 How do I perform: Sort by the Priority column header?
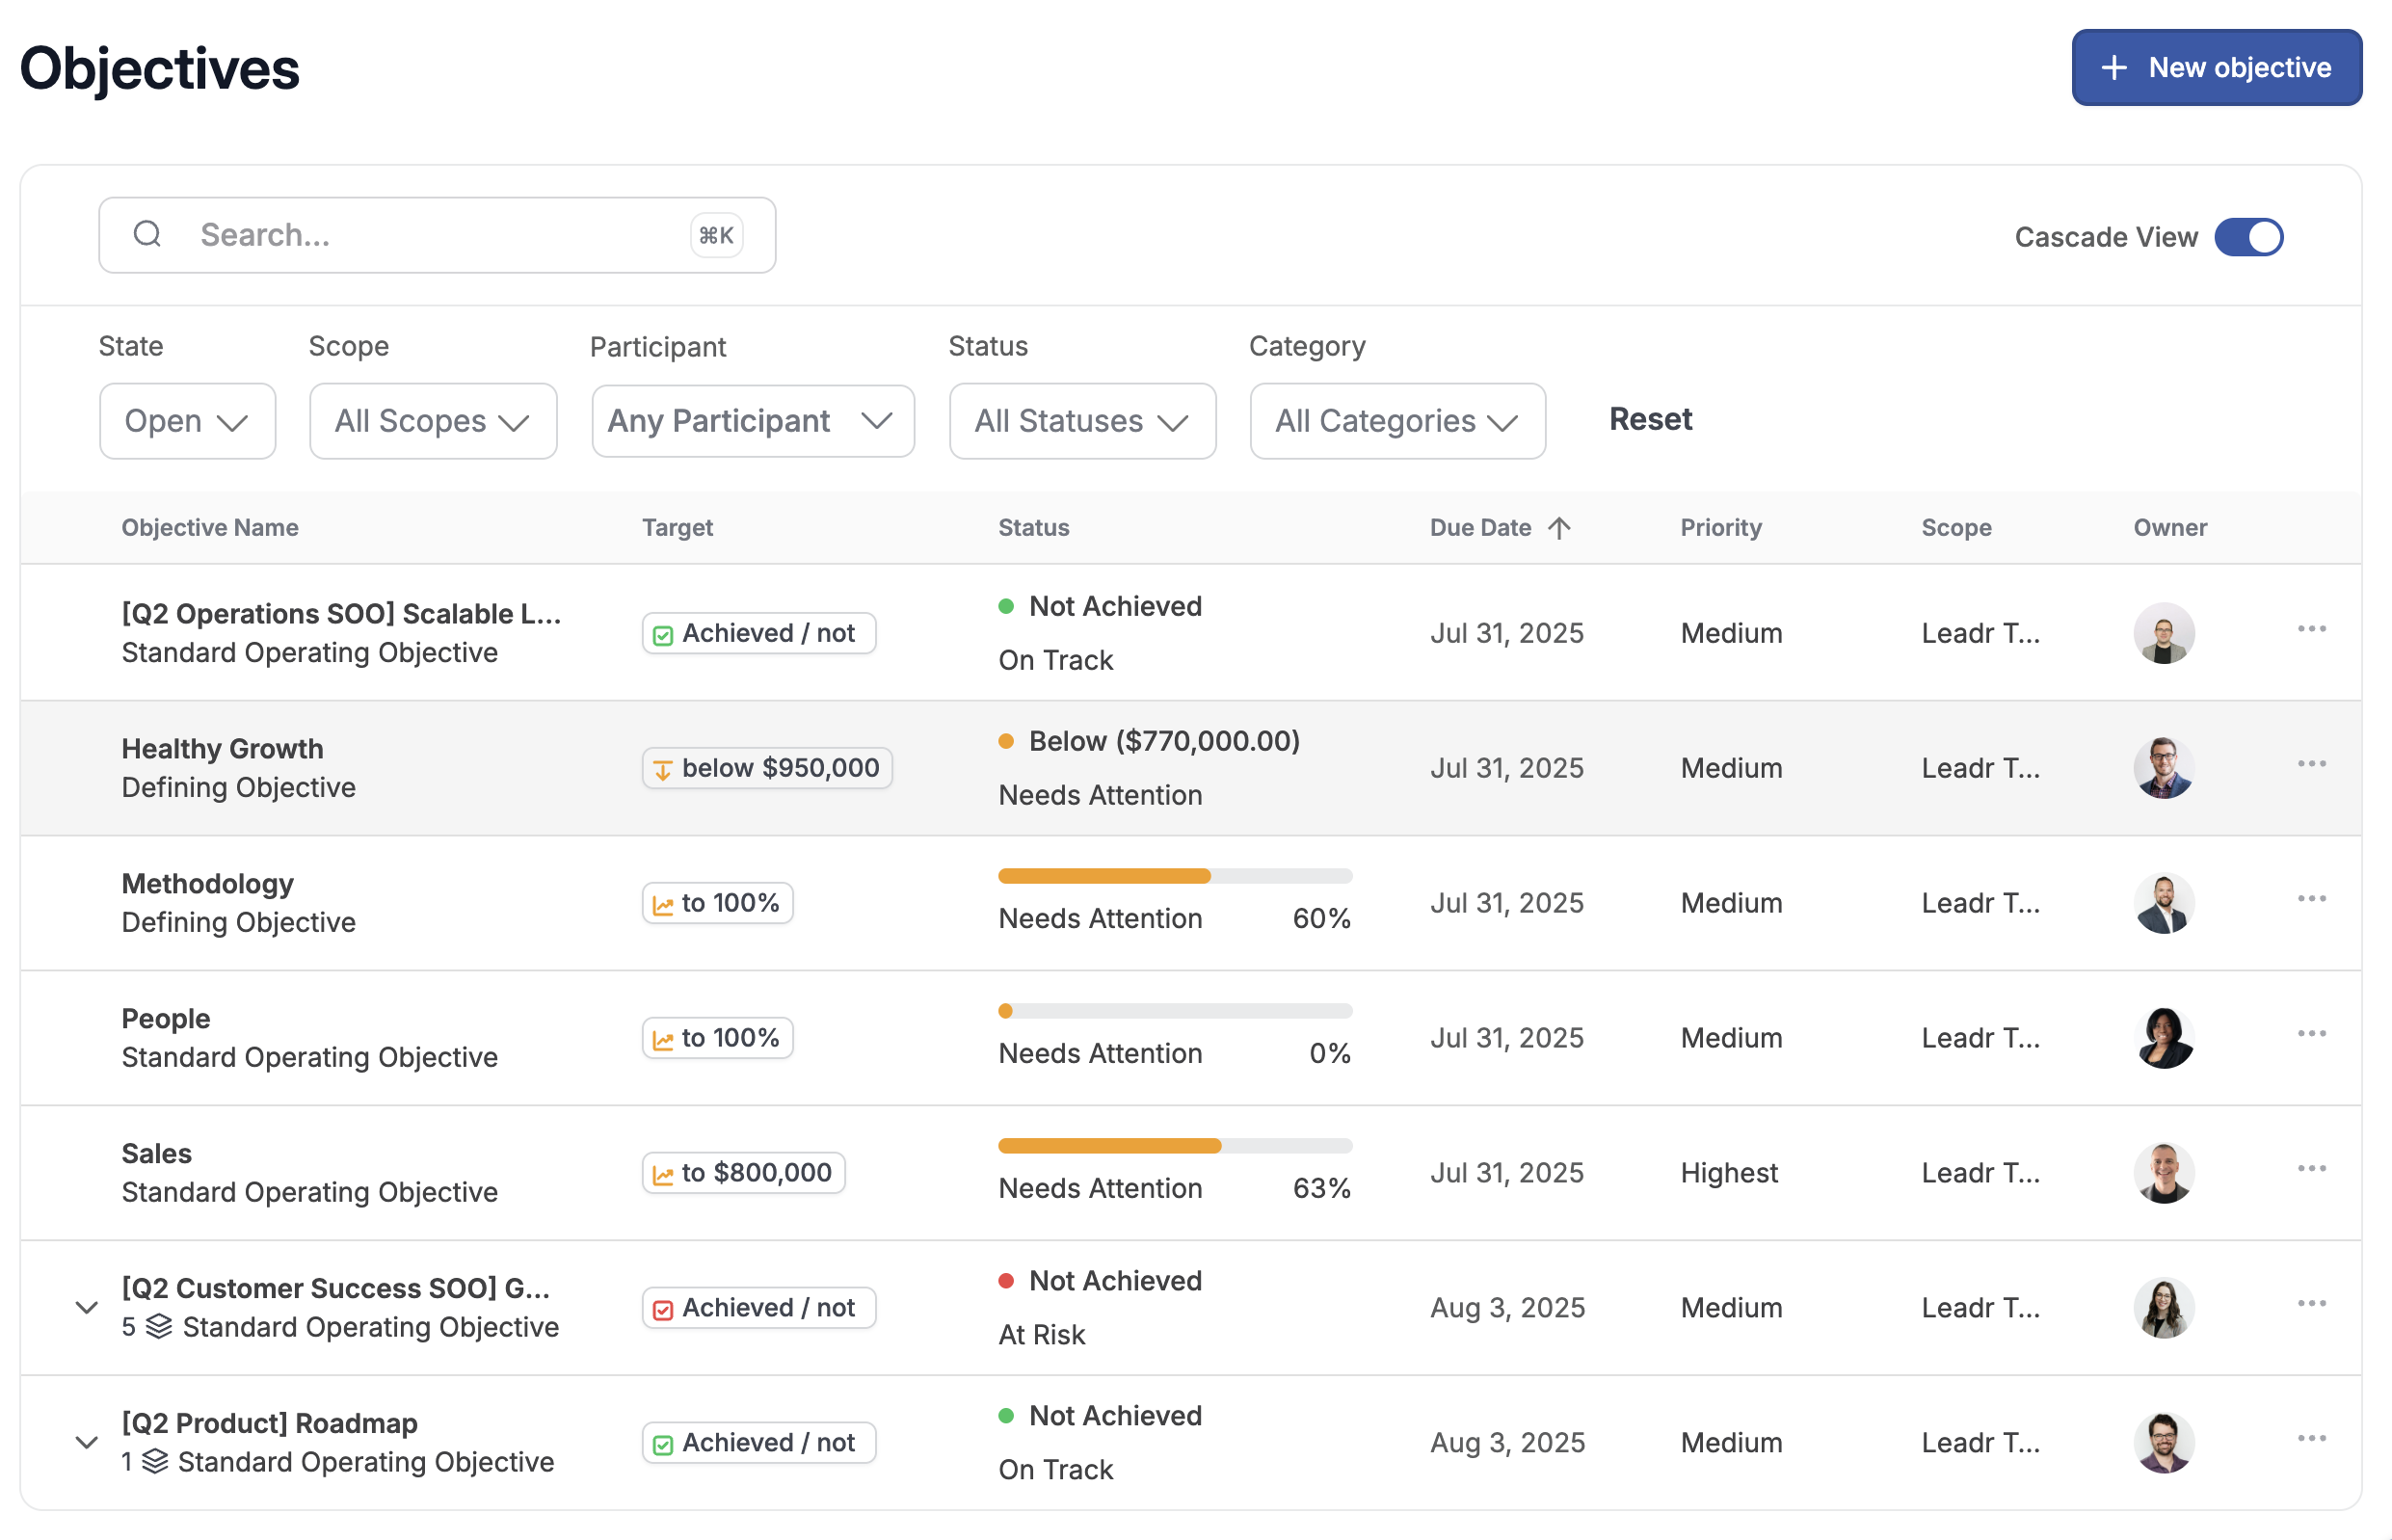tap(1720, 527)
